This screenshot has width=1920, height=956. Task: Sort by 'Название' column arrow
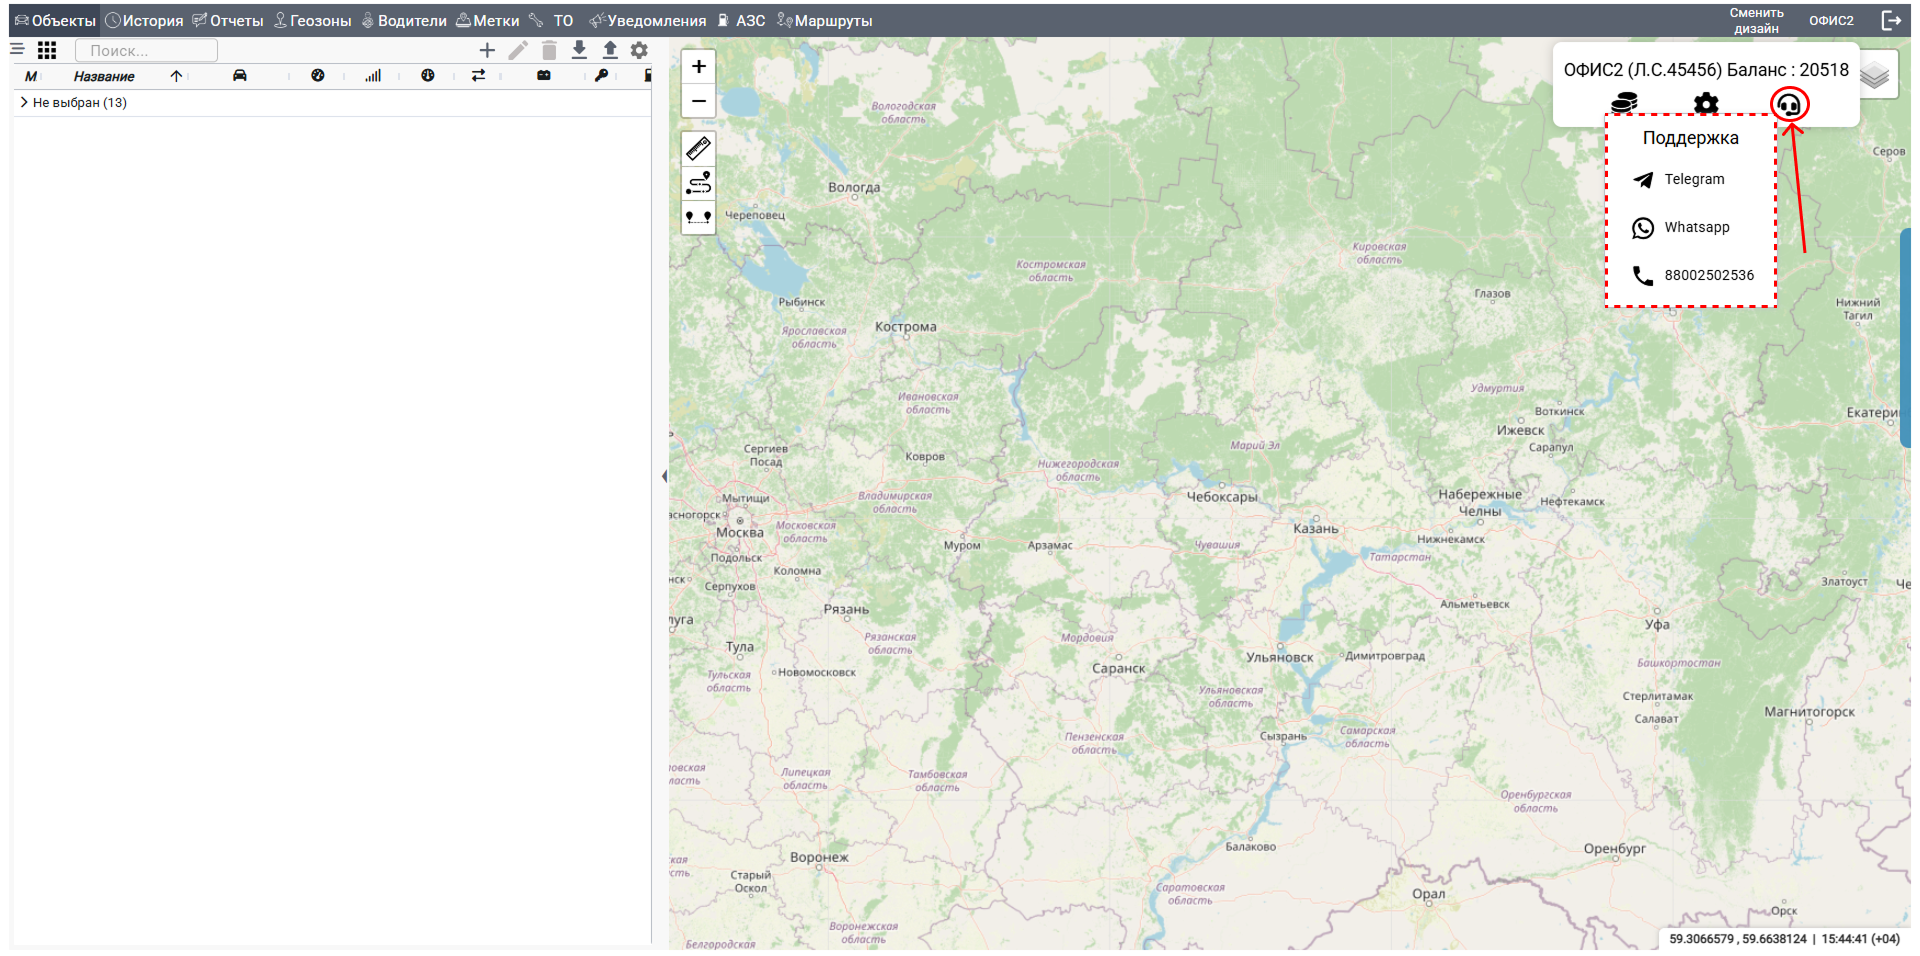(176, 76)
